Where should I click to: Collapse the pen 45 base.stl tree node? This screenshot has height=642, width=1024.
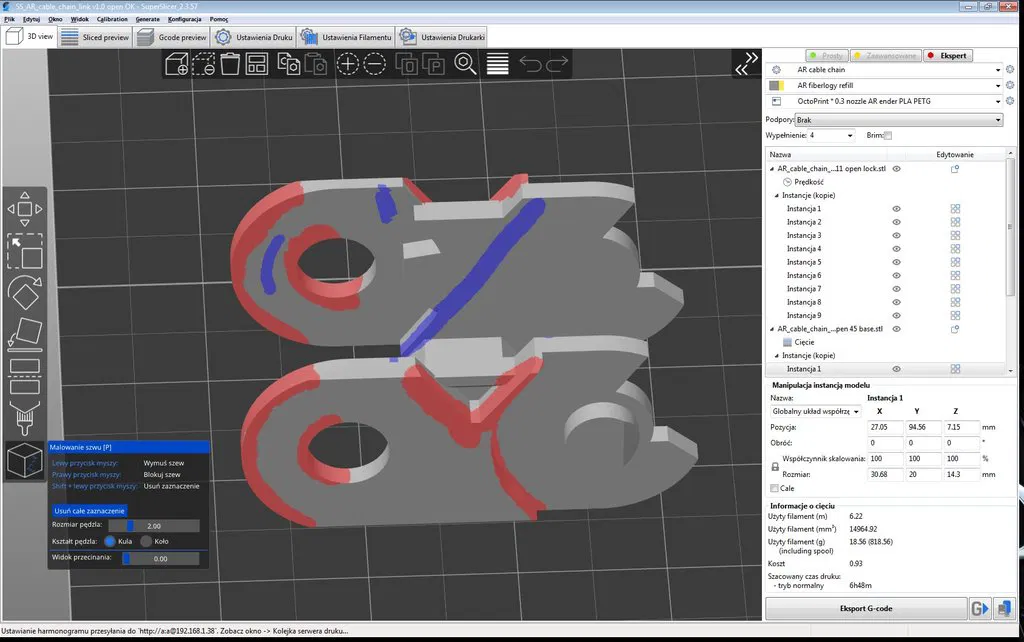(x=772, y=329)
